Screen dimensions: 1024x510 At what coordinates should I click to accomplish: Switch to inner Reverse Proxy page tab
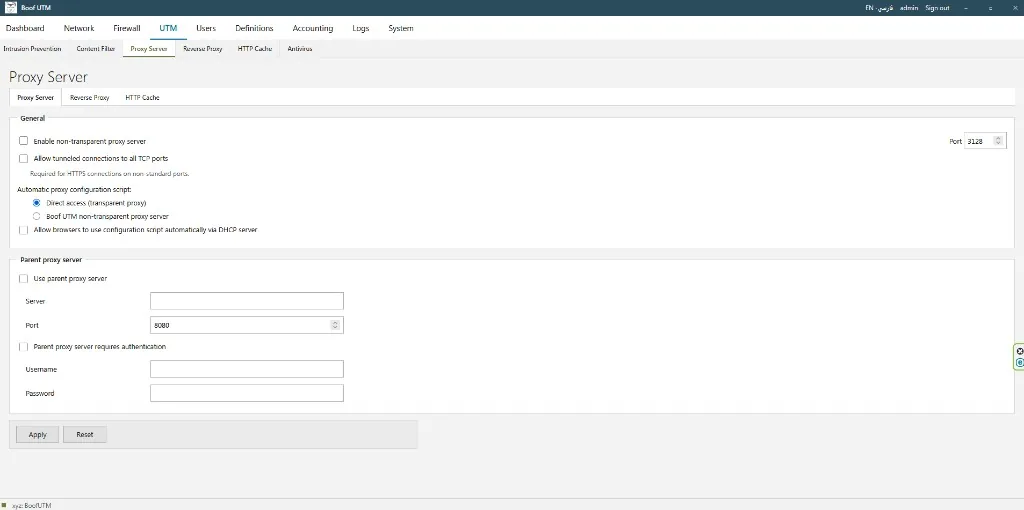click(x=89, y=97)
